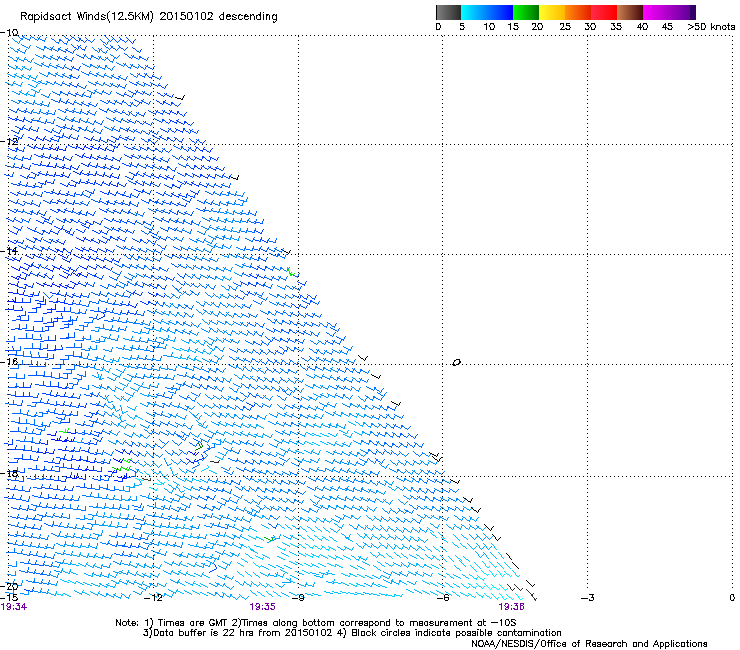The width and height of the screenshot is (740, 650).
Task: Click the black contamination circle on the -16 gridline
Action: [x=456, y=363]
